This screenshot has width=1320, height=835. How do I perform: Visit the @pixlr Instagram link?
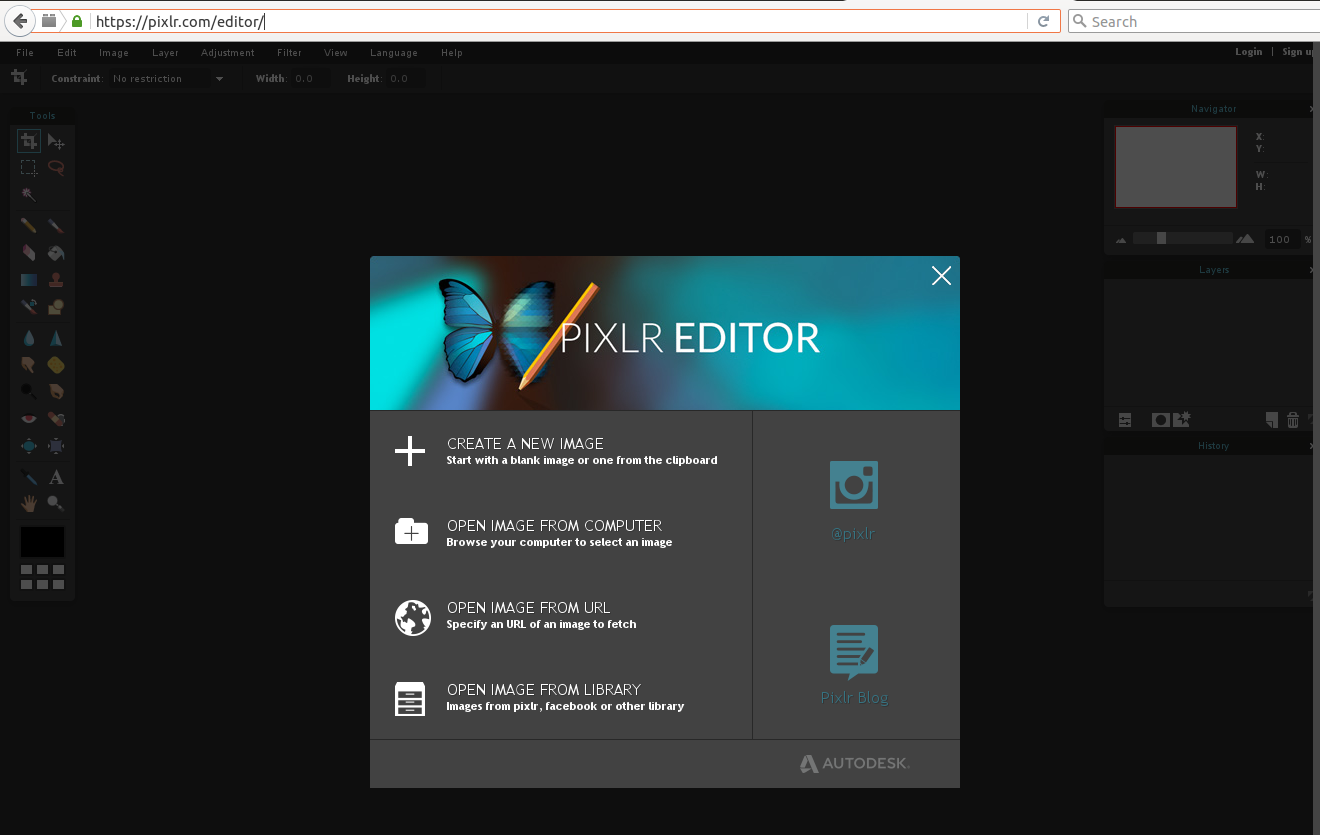(x=853, y=500)
